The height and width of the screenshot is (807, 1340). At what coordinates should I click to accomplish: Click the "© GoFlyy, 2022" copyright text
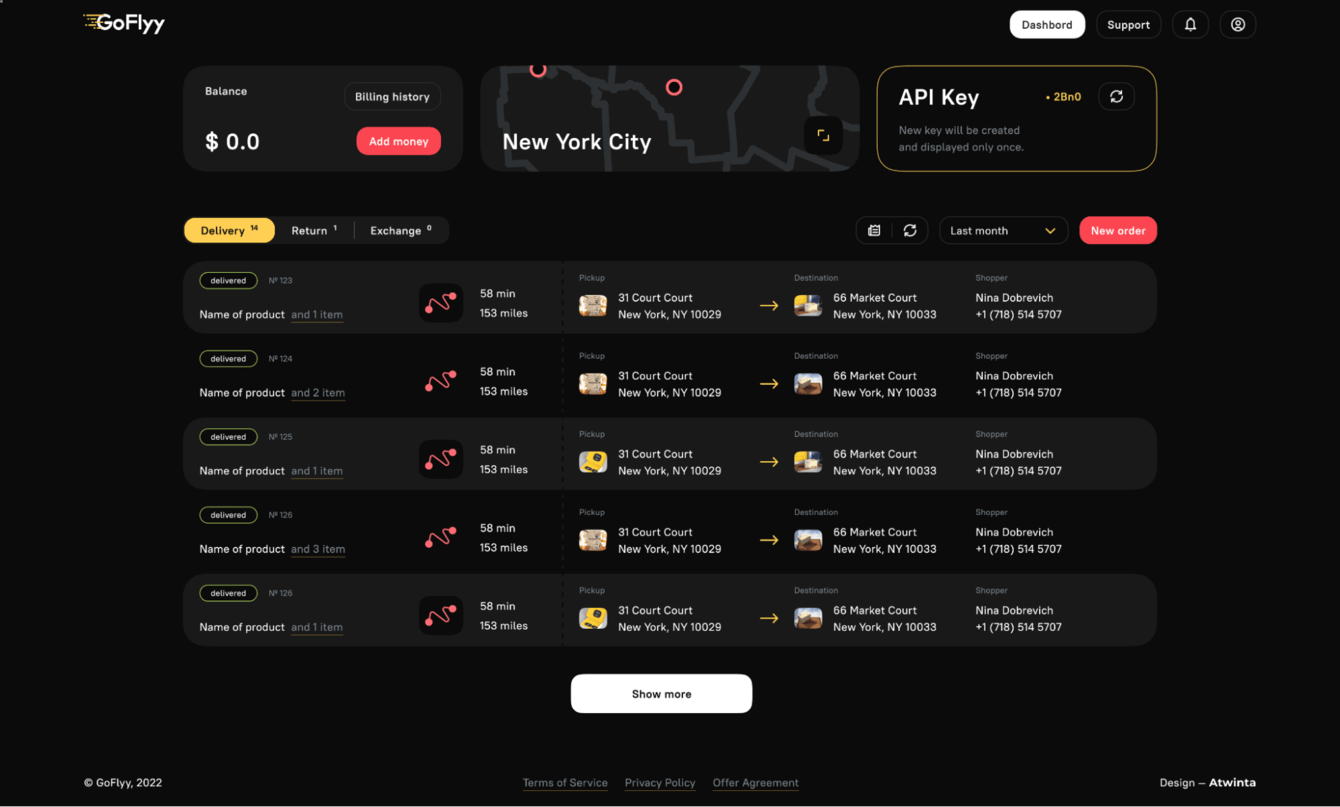click(x=123, y=783)
